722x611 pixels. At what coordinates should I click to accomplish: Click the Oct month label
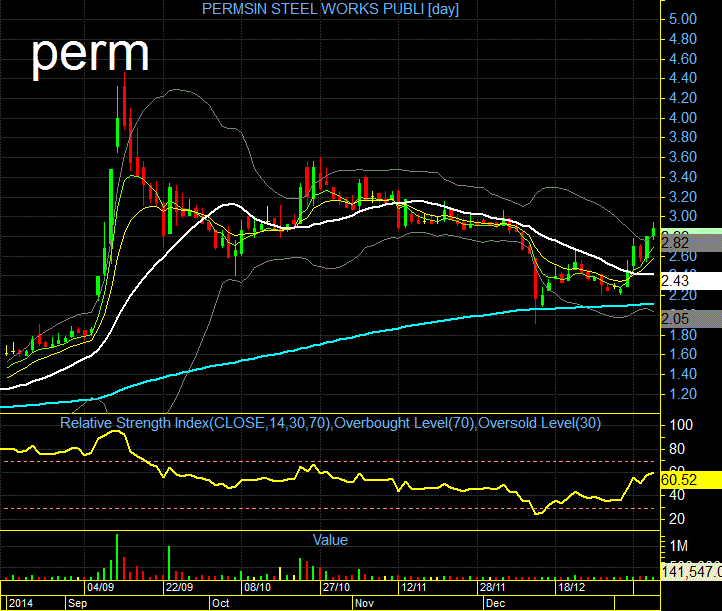220,603
